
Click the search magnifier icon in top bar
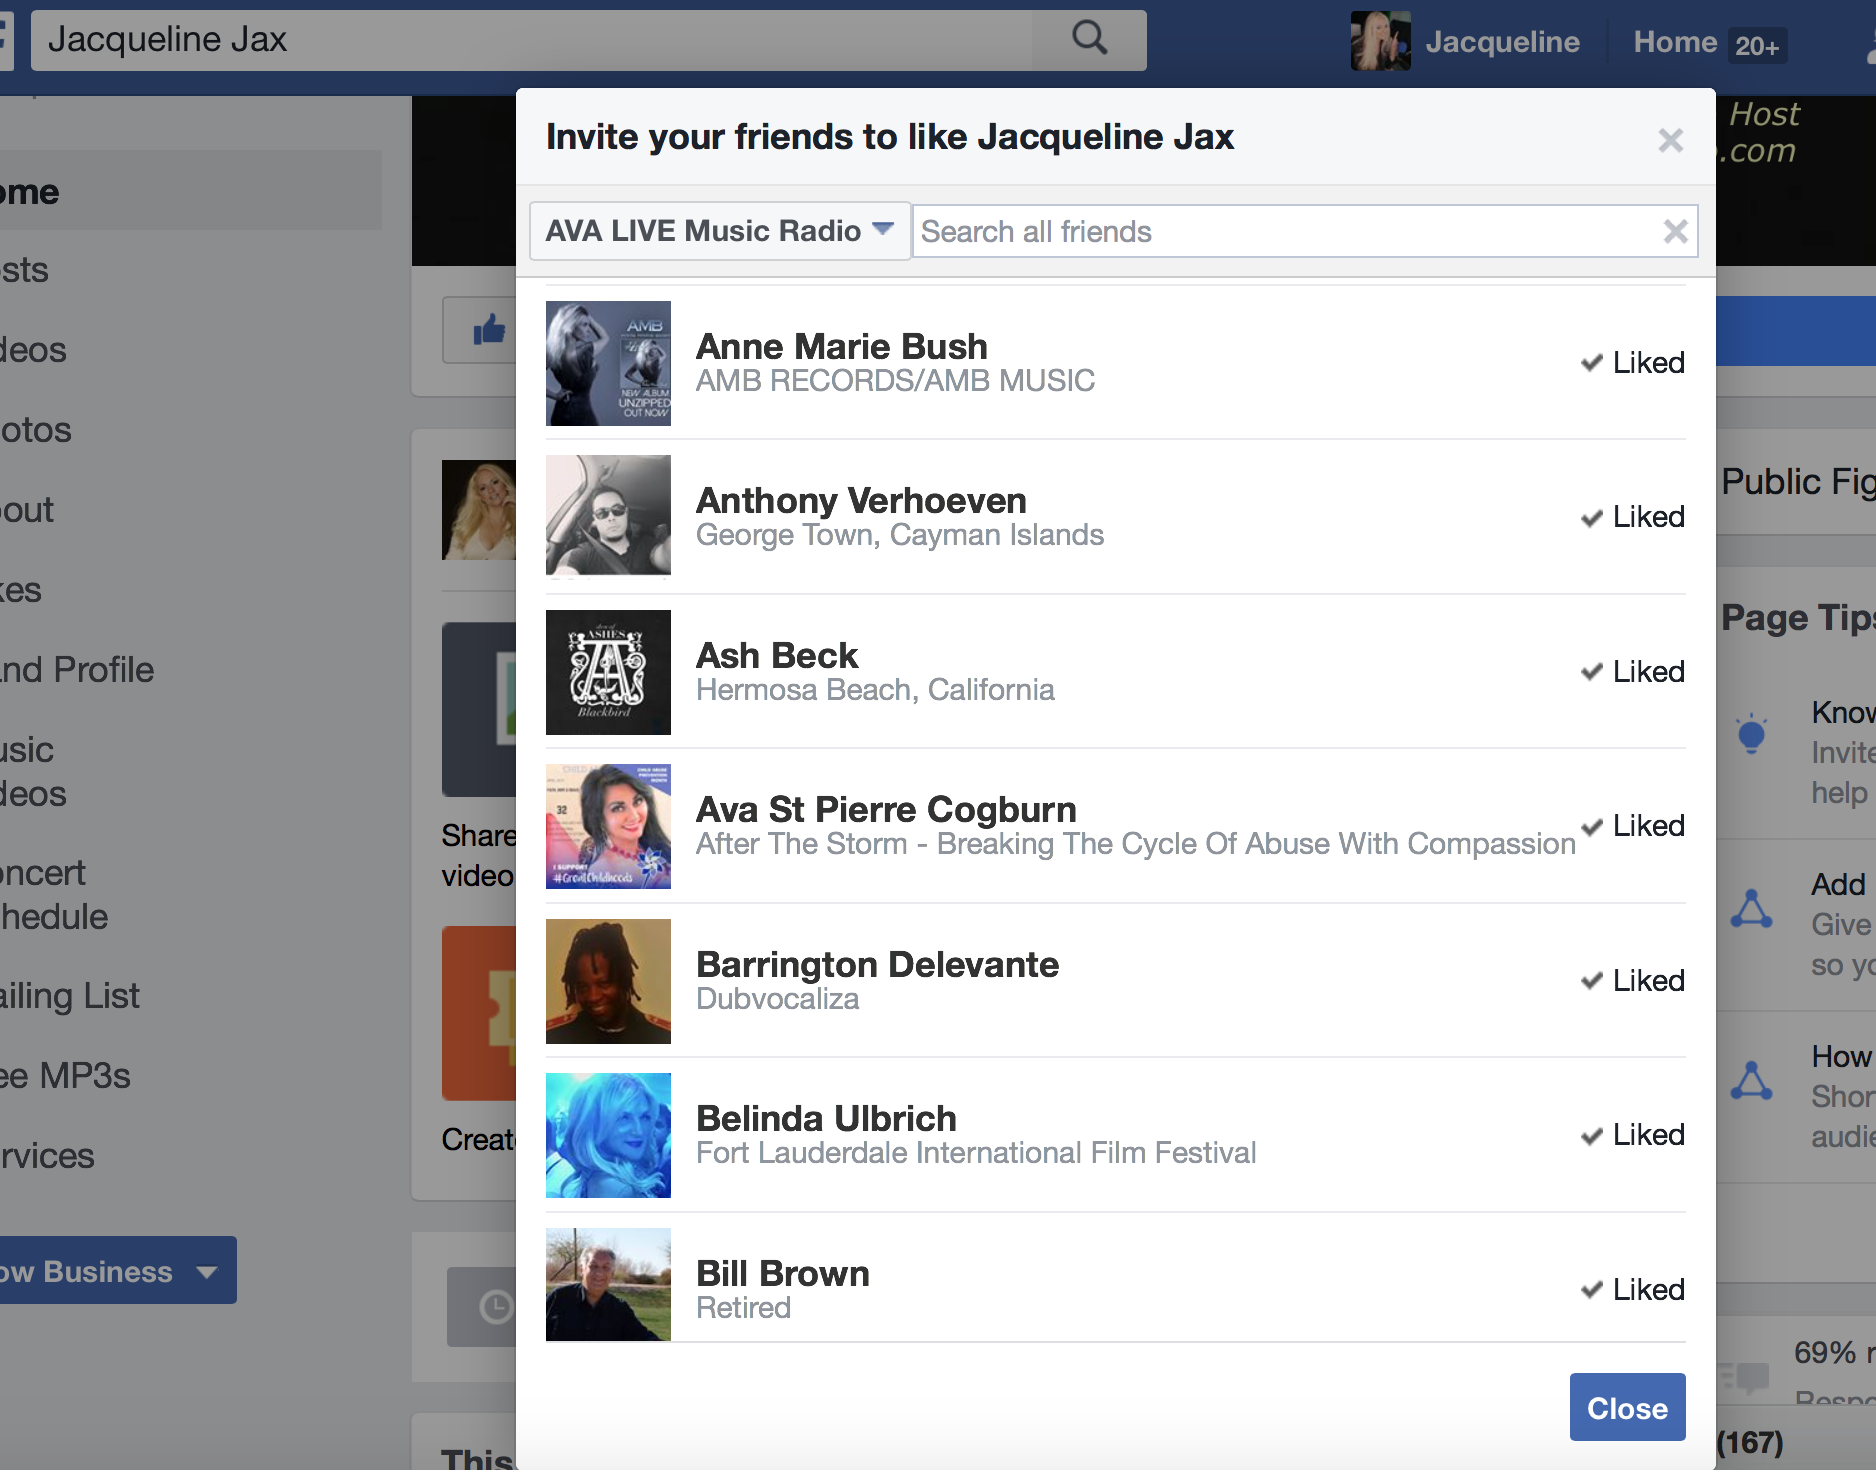point(1089,39)
